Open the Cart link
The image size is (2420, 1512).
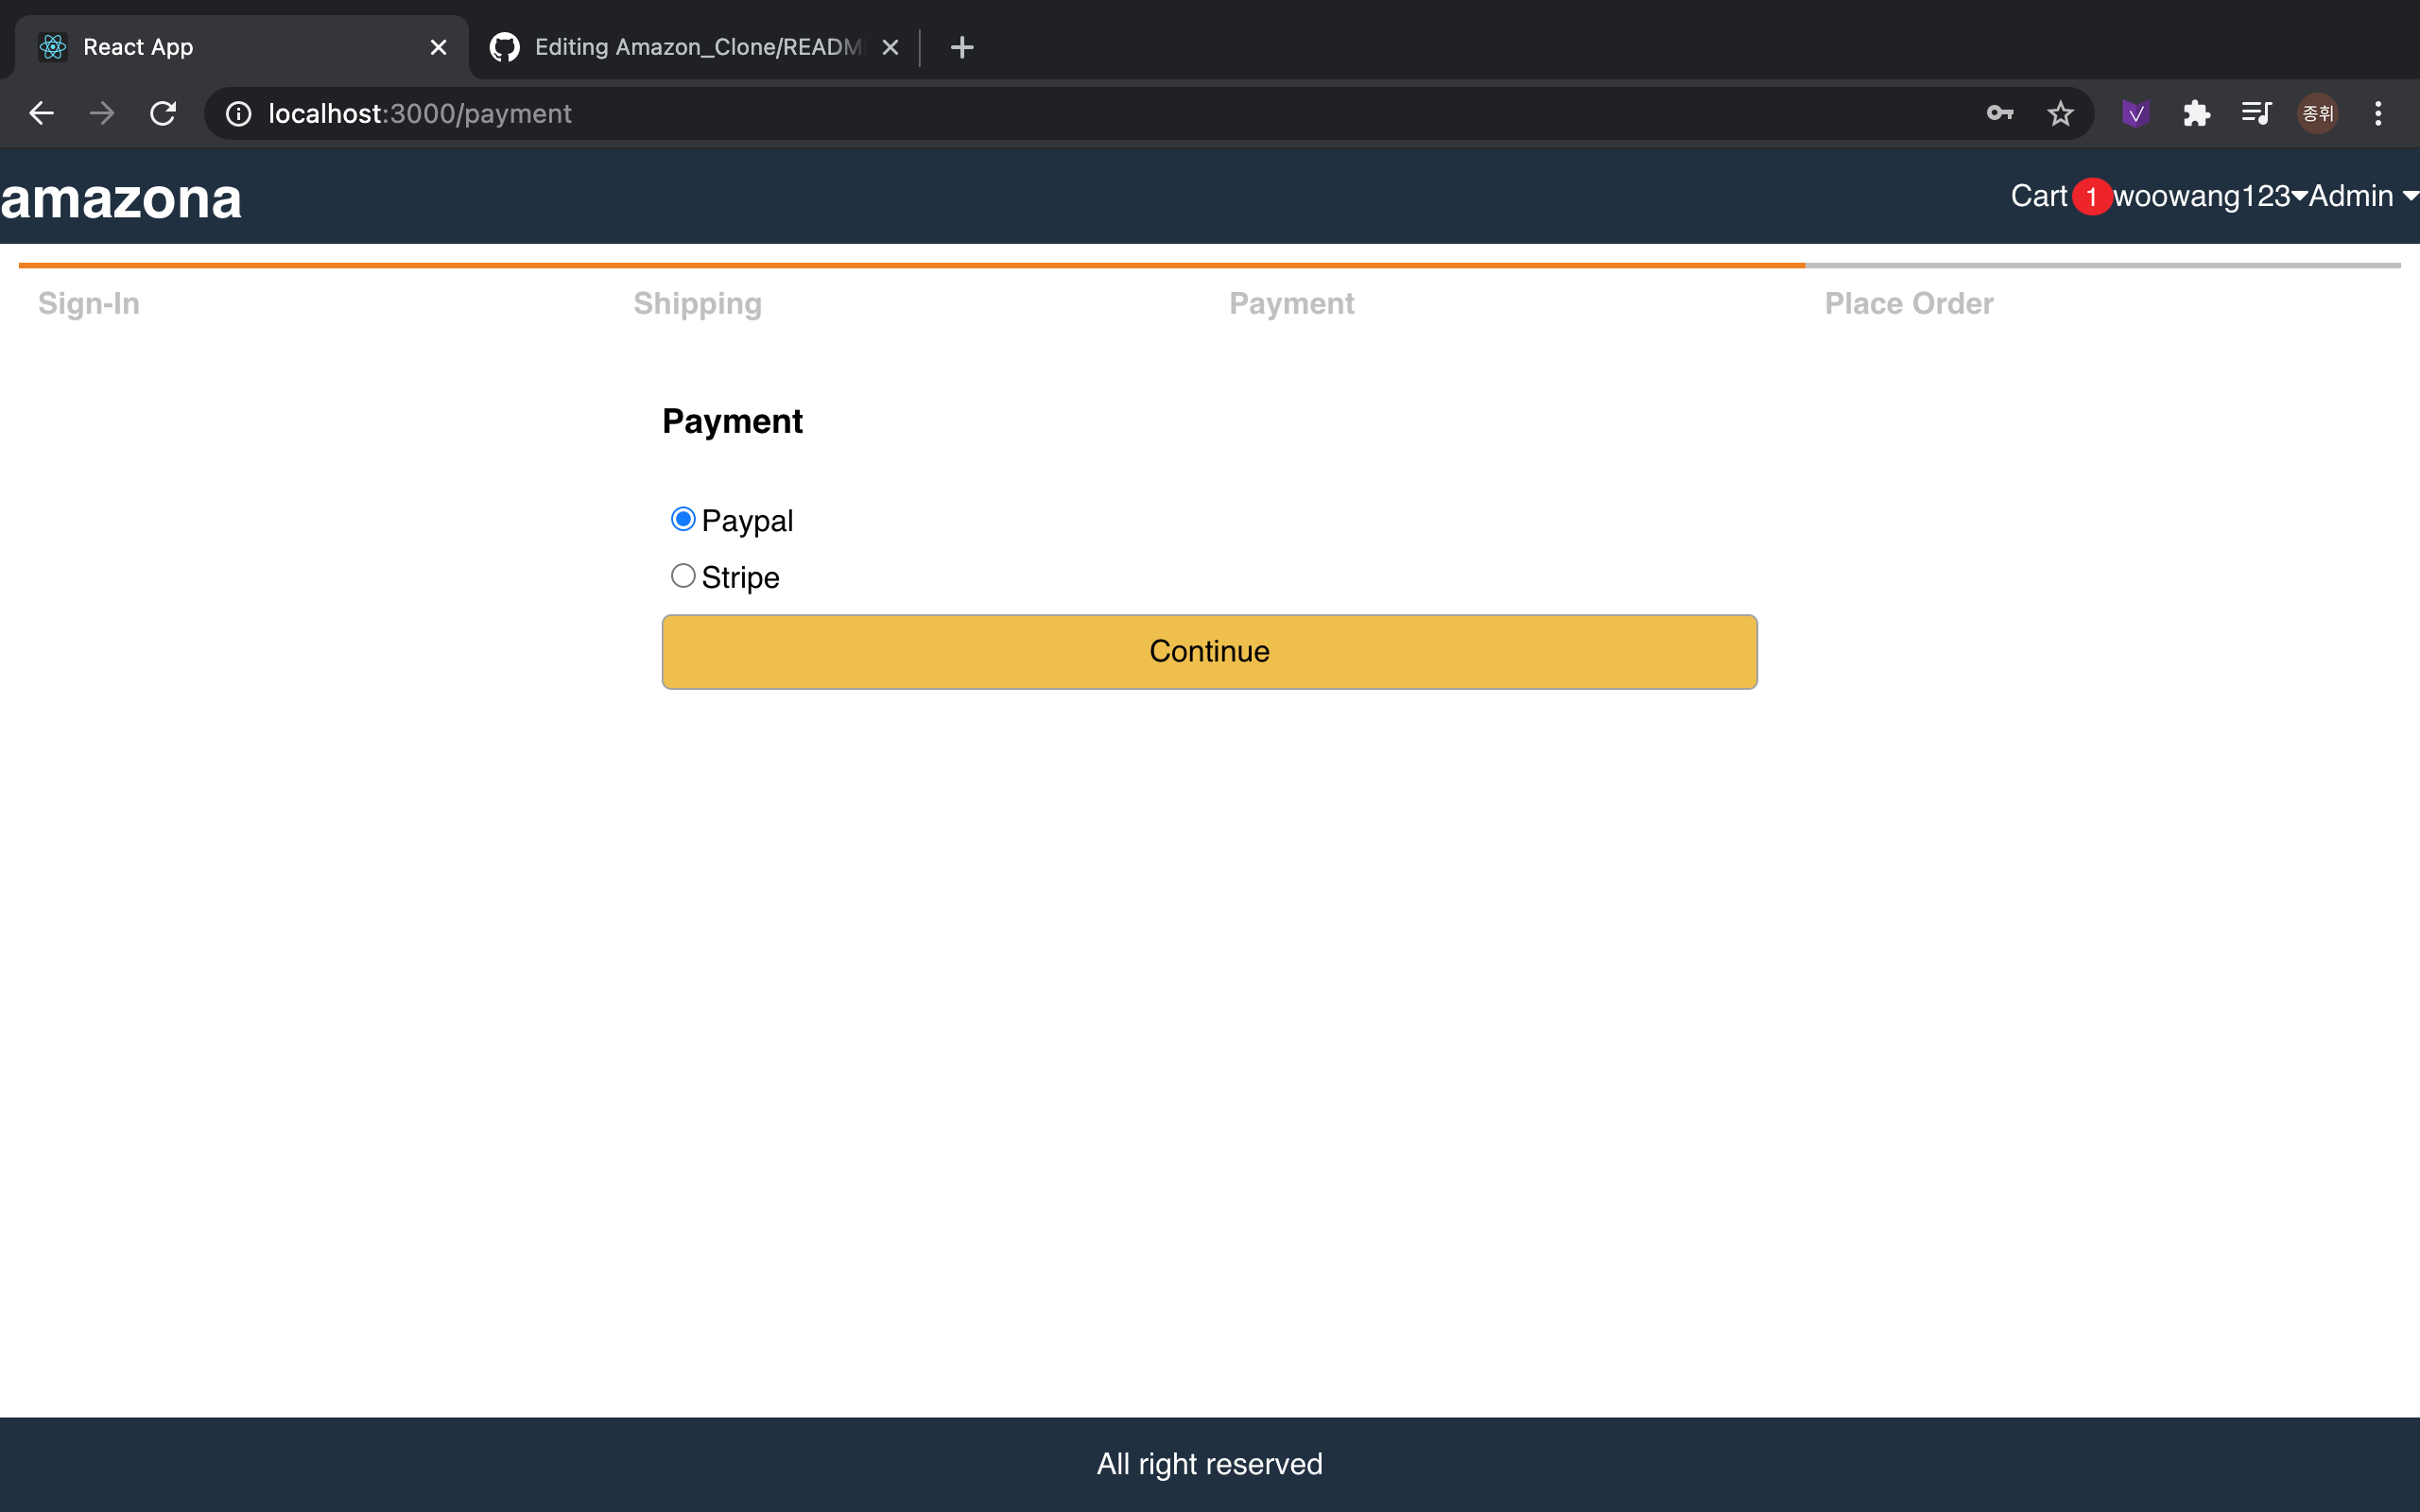tap(2038, 196)
